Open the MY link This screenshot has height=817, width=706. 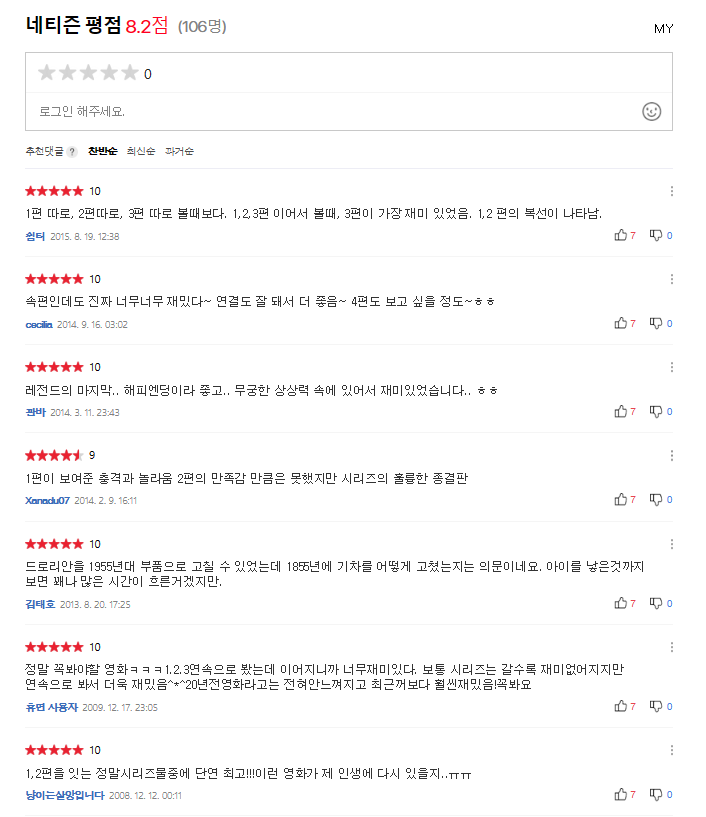click(663, 28)
